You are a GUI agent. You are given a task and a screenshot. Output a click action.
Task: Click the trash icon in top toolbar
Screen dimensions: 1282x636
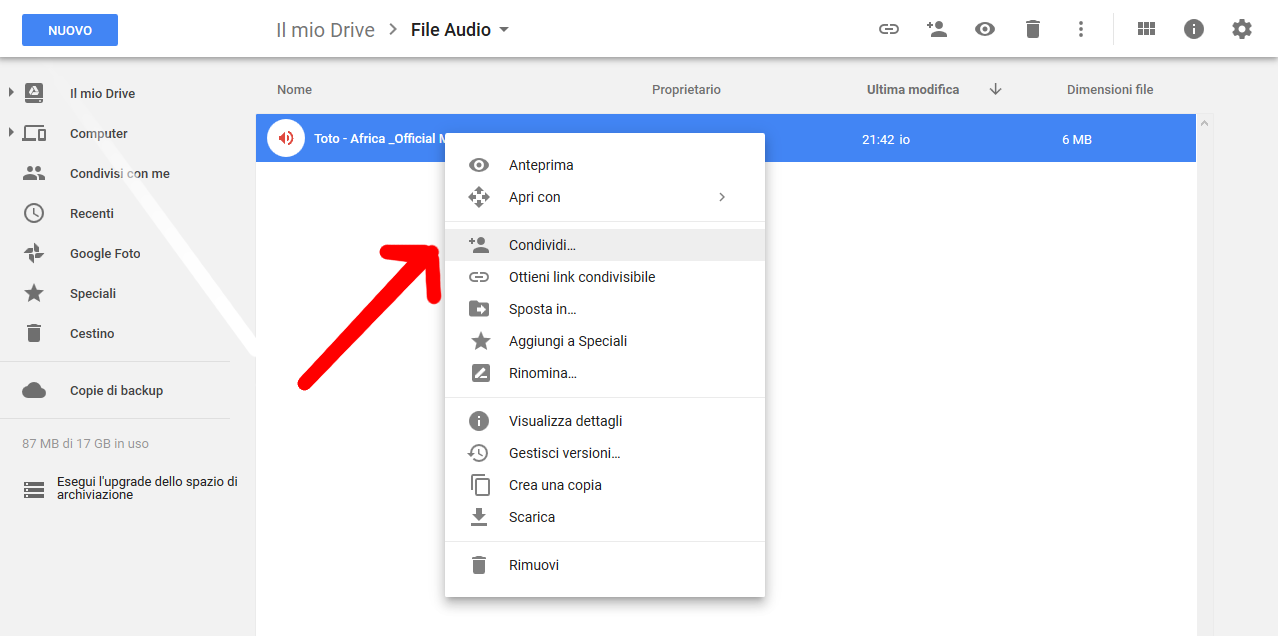coord(1033,30)
